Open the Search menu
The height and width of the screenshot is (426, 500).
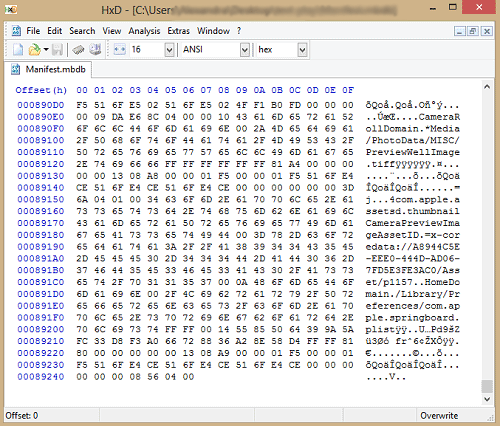(x=82, y=31)
